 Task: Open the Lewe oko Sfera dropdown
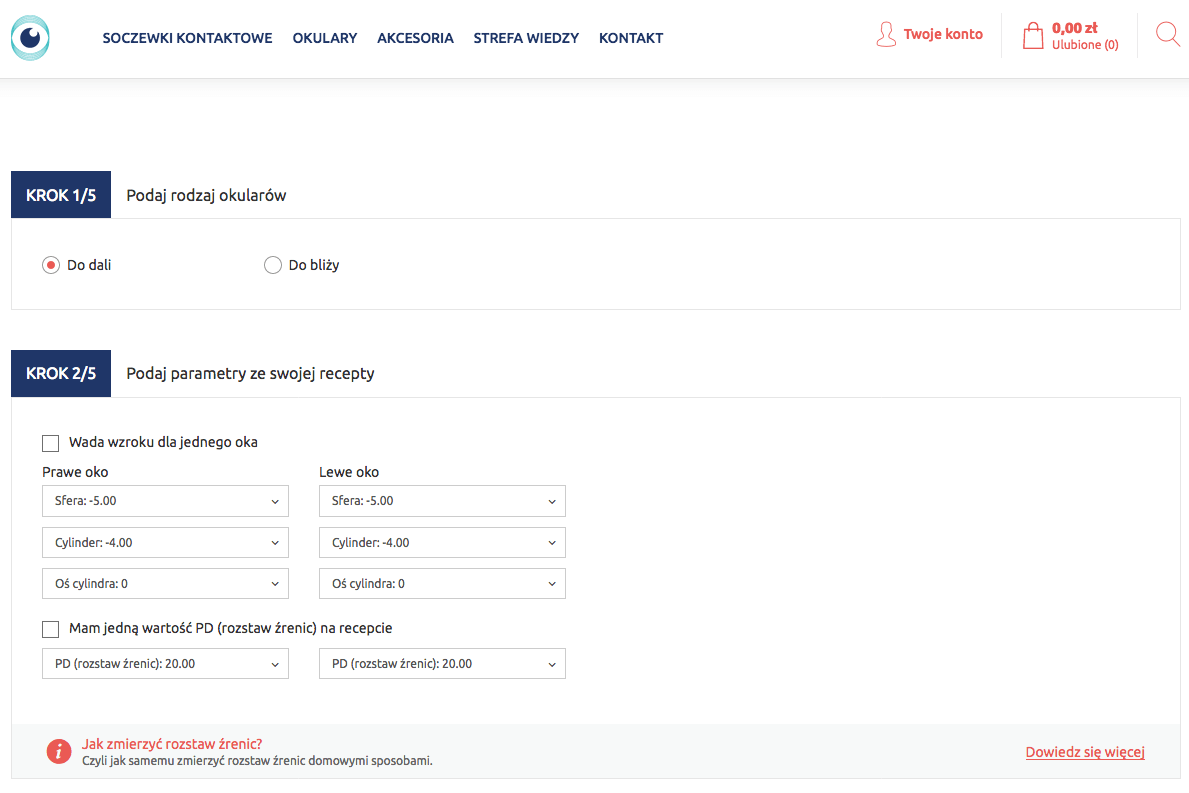[442, 501]
